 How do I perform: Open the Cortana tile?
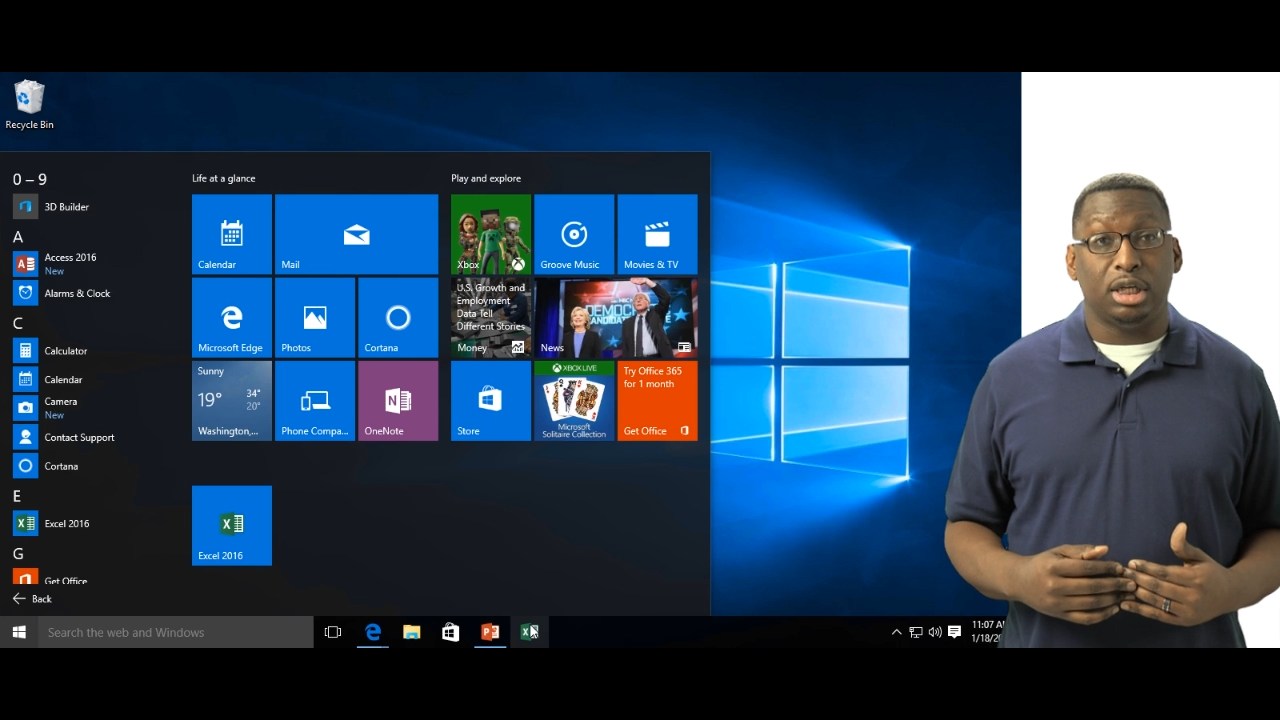[x=398, y=317]
